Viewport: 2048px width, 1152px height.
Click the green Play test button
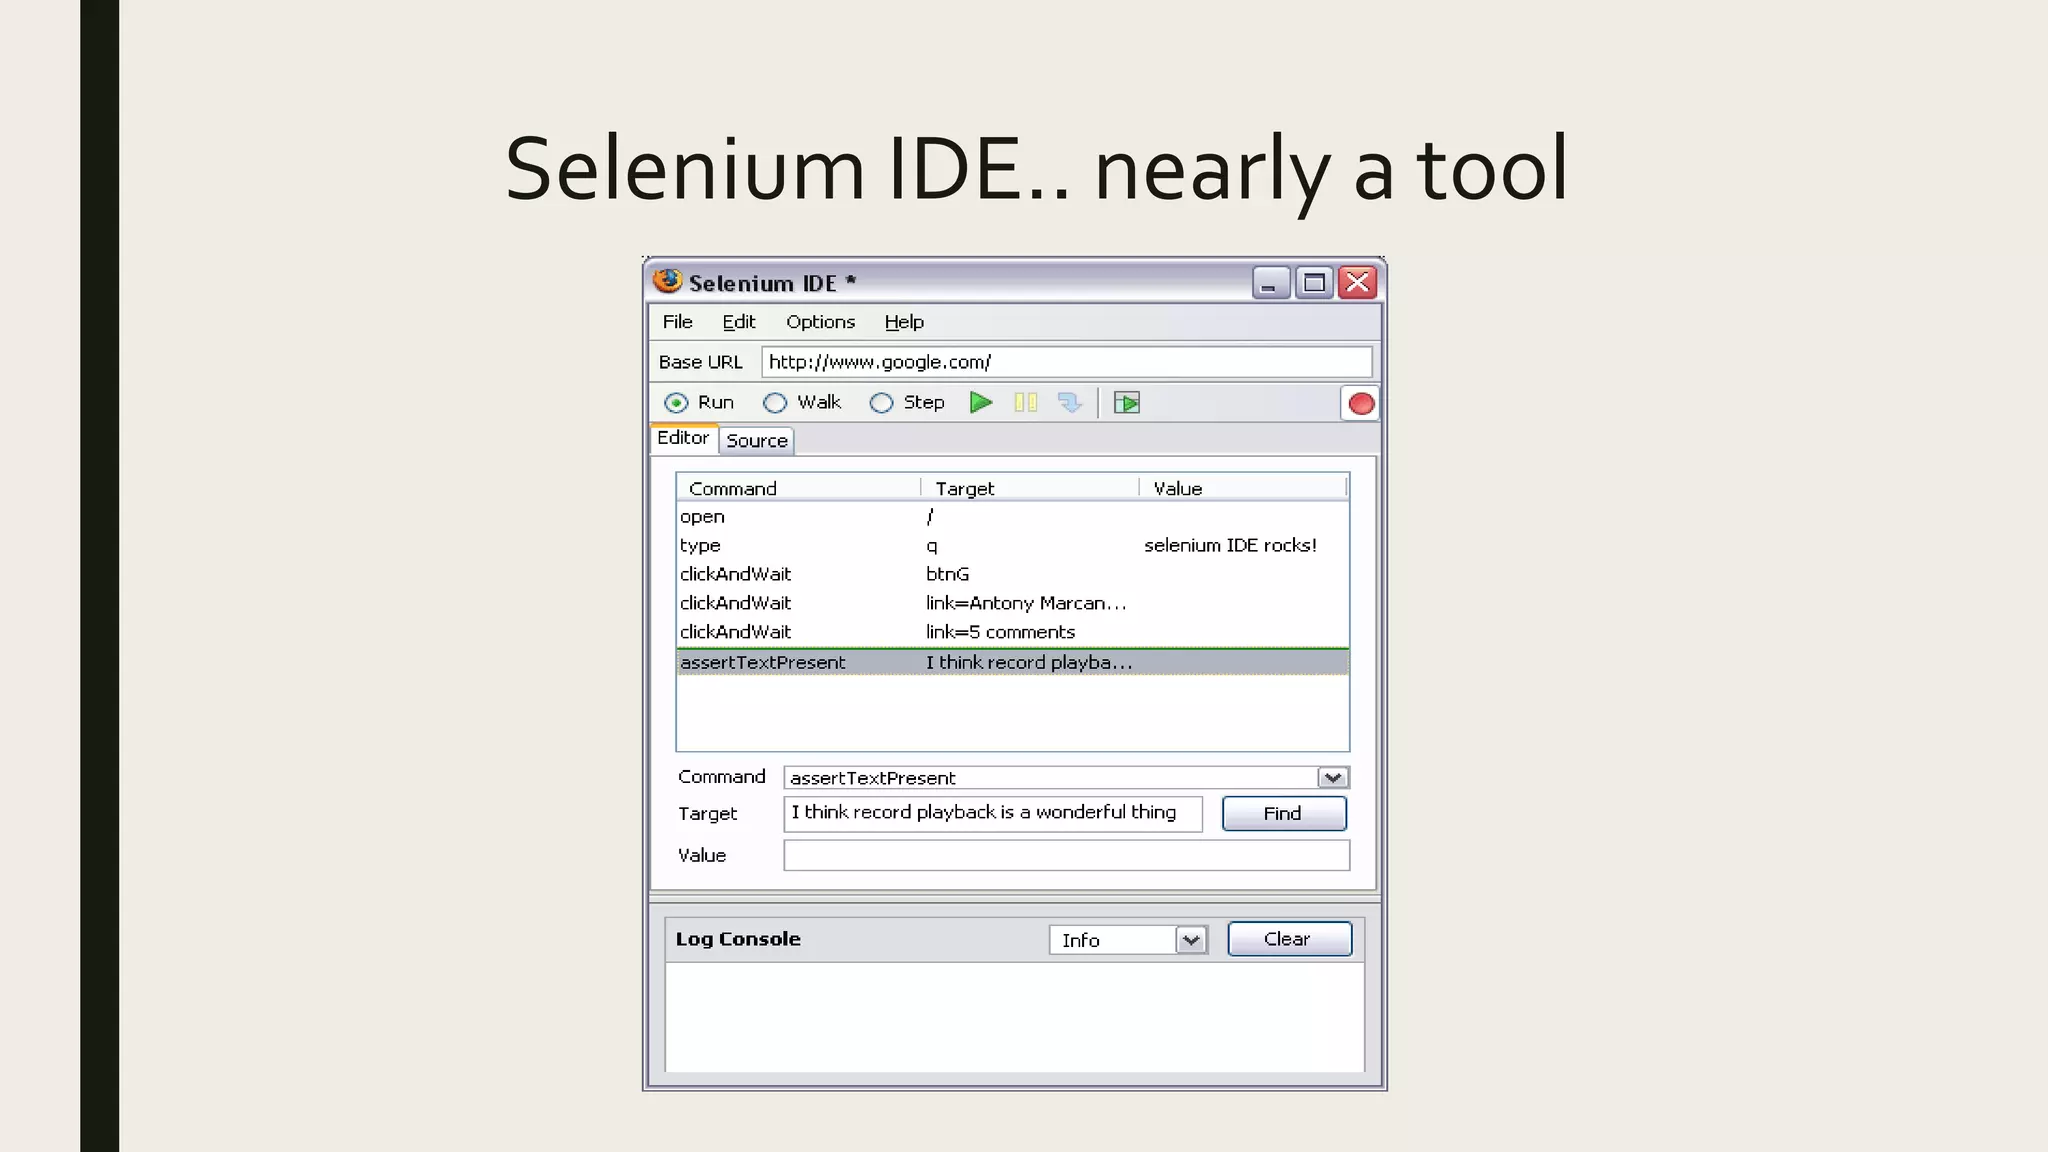coord(981,403)
